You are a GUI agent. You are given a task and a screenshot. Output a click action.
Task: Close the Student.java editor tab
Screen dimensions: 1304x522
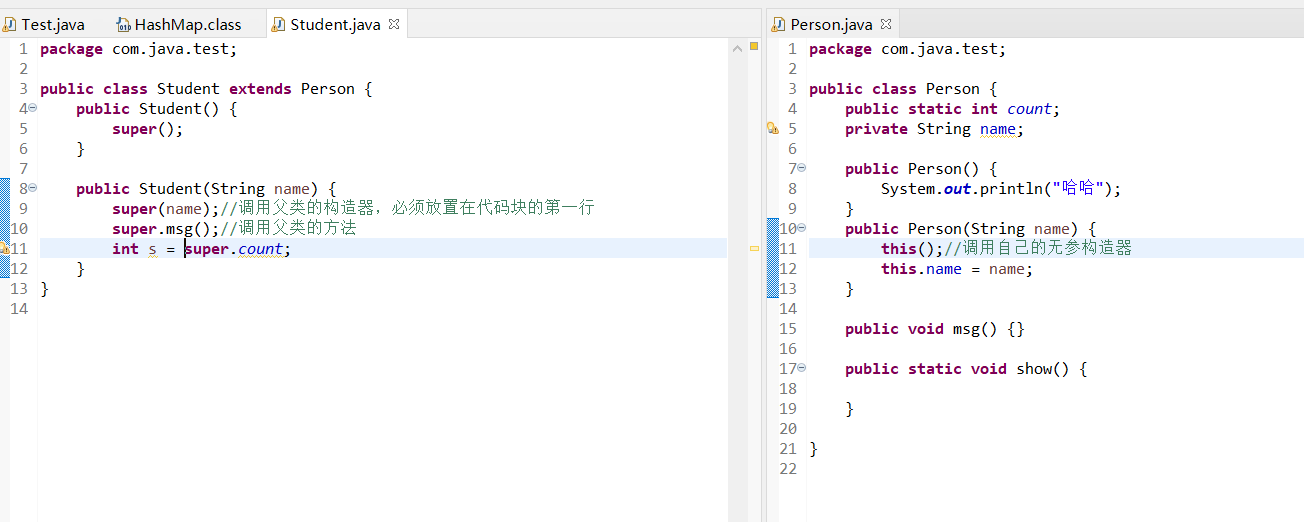click(x=394, y=24)
